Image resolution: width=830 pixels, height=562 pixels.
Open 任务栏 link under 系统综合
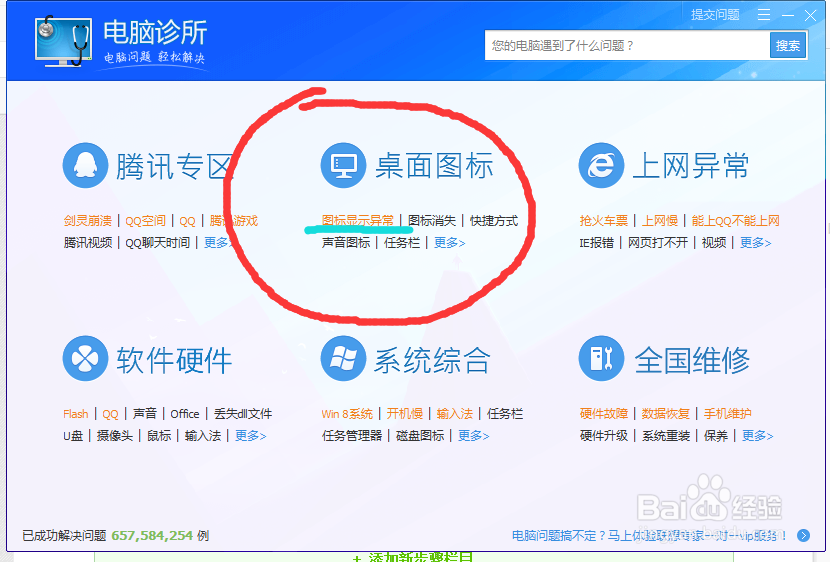coord(505,414)
